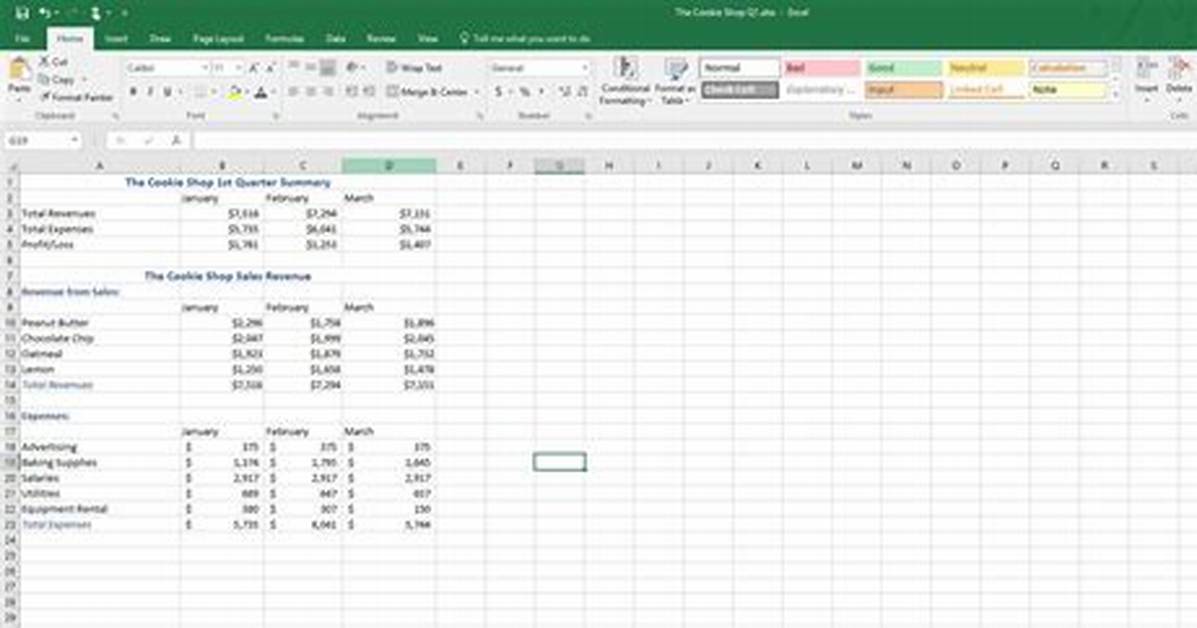The height and width of the screenshot is (628, 1197).
Task: Select column D header
Action: (389, 166)
